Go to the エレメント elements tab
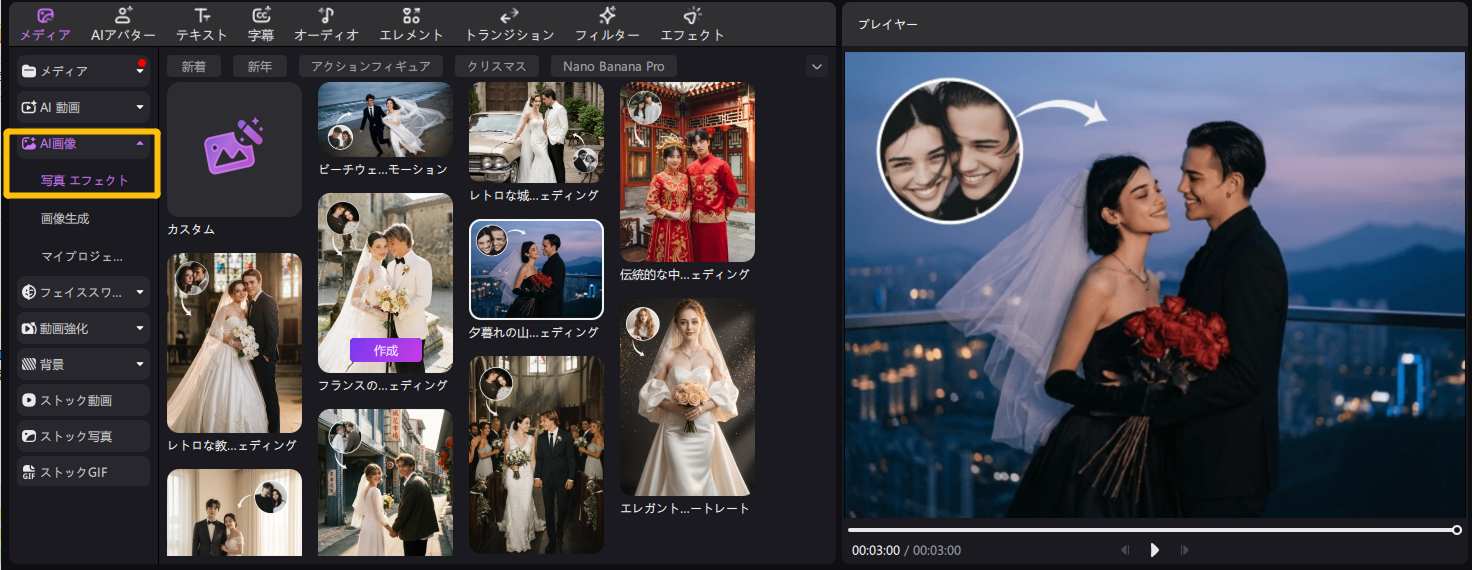 tap(411, 24)
